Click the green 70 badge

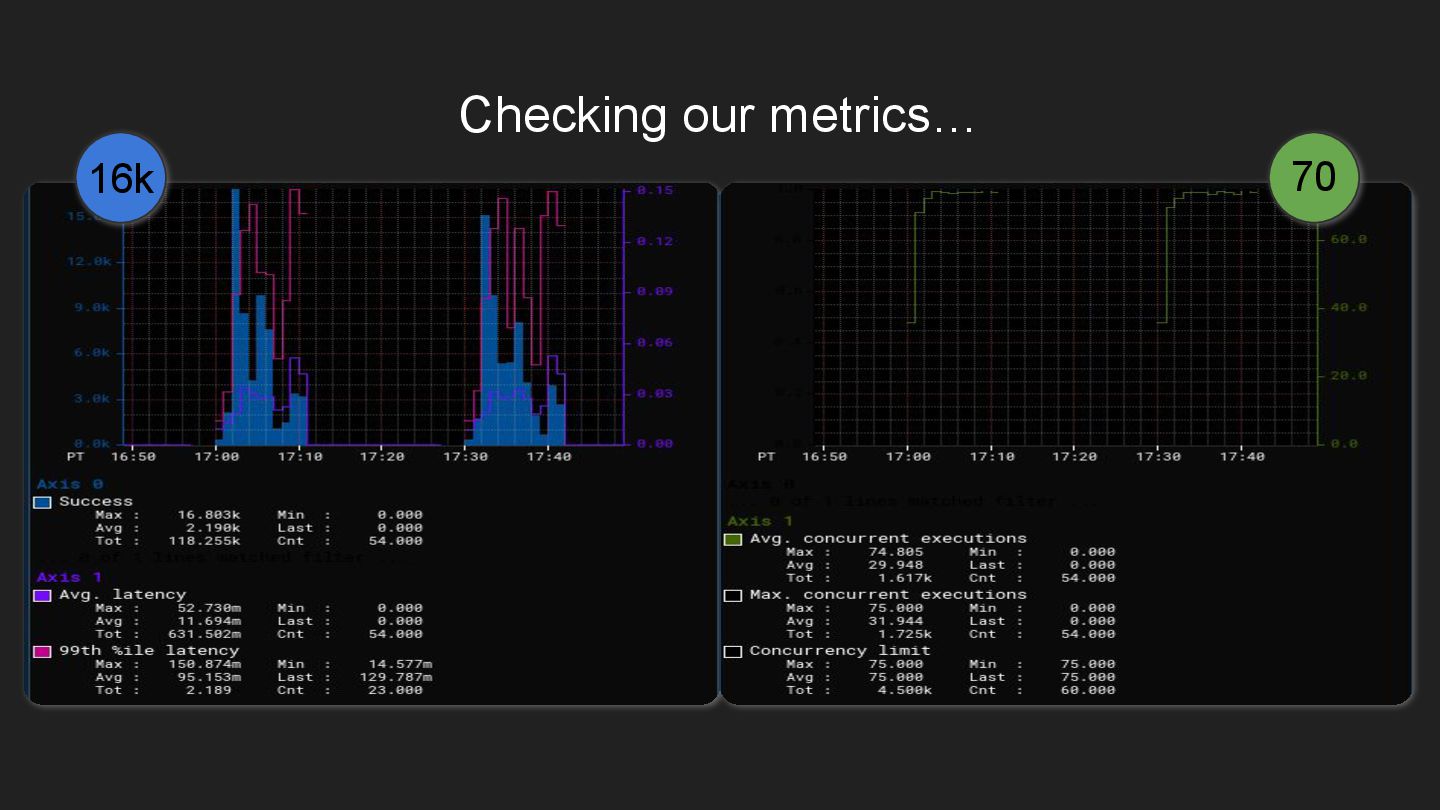[1314, 177]
